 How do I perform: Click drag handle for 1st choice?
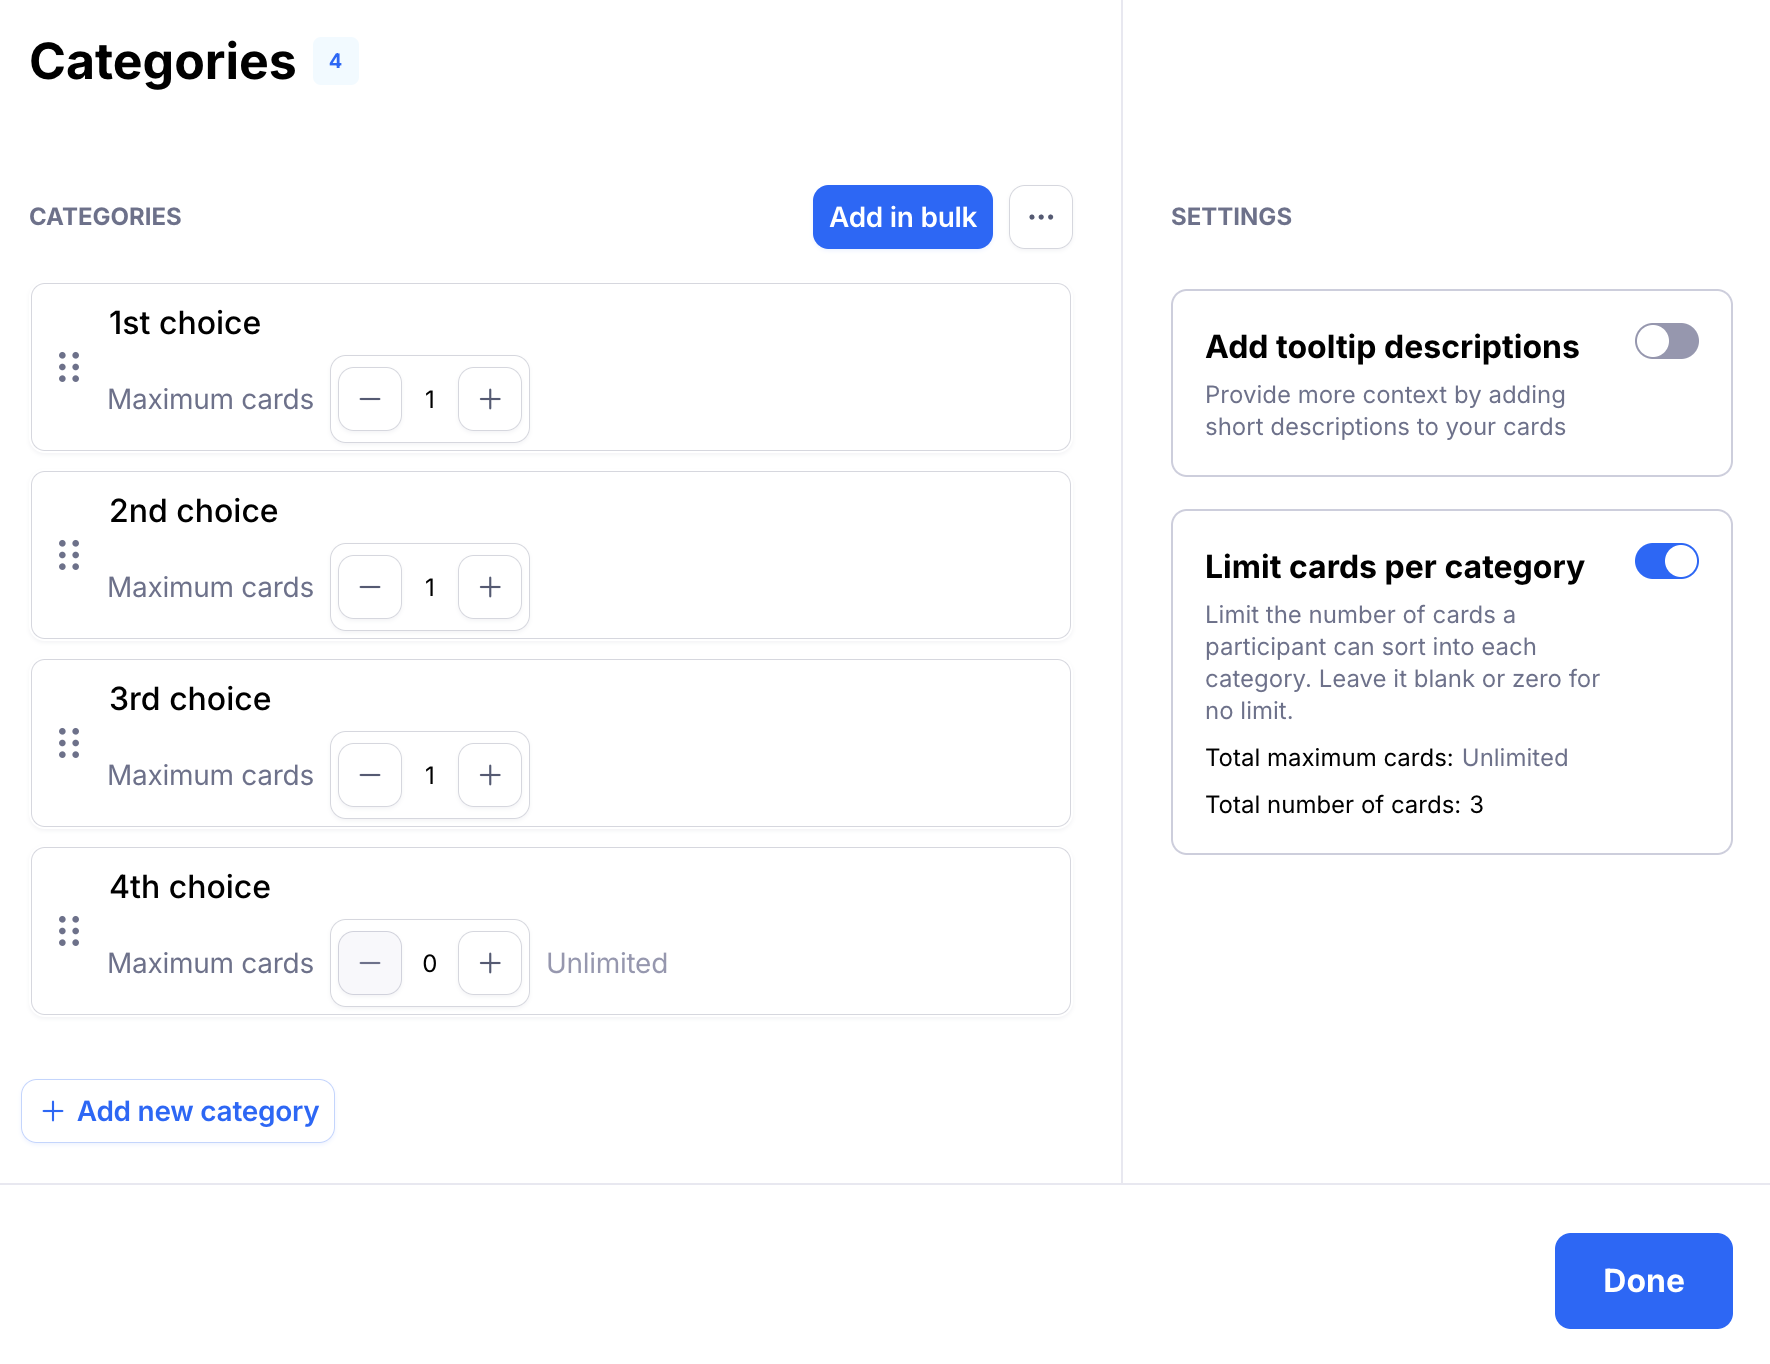[69, 367]
